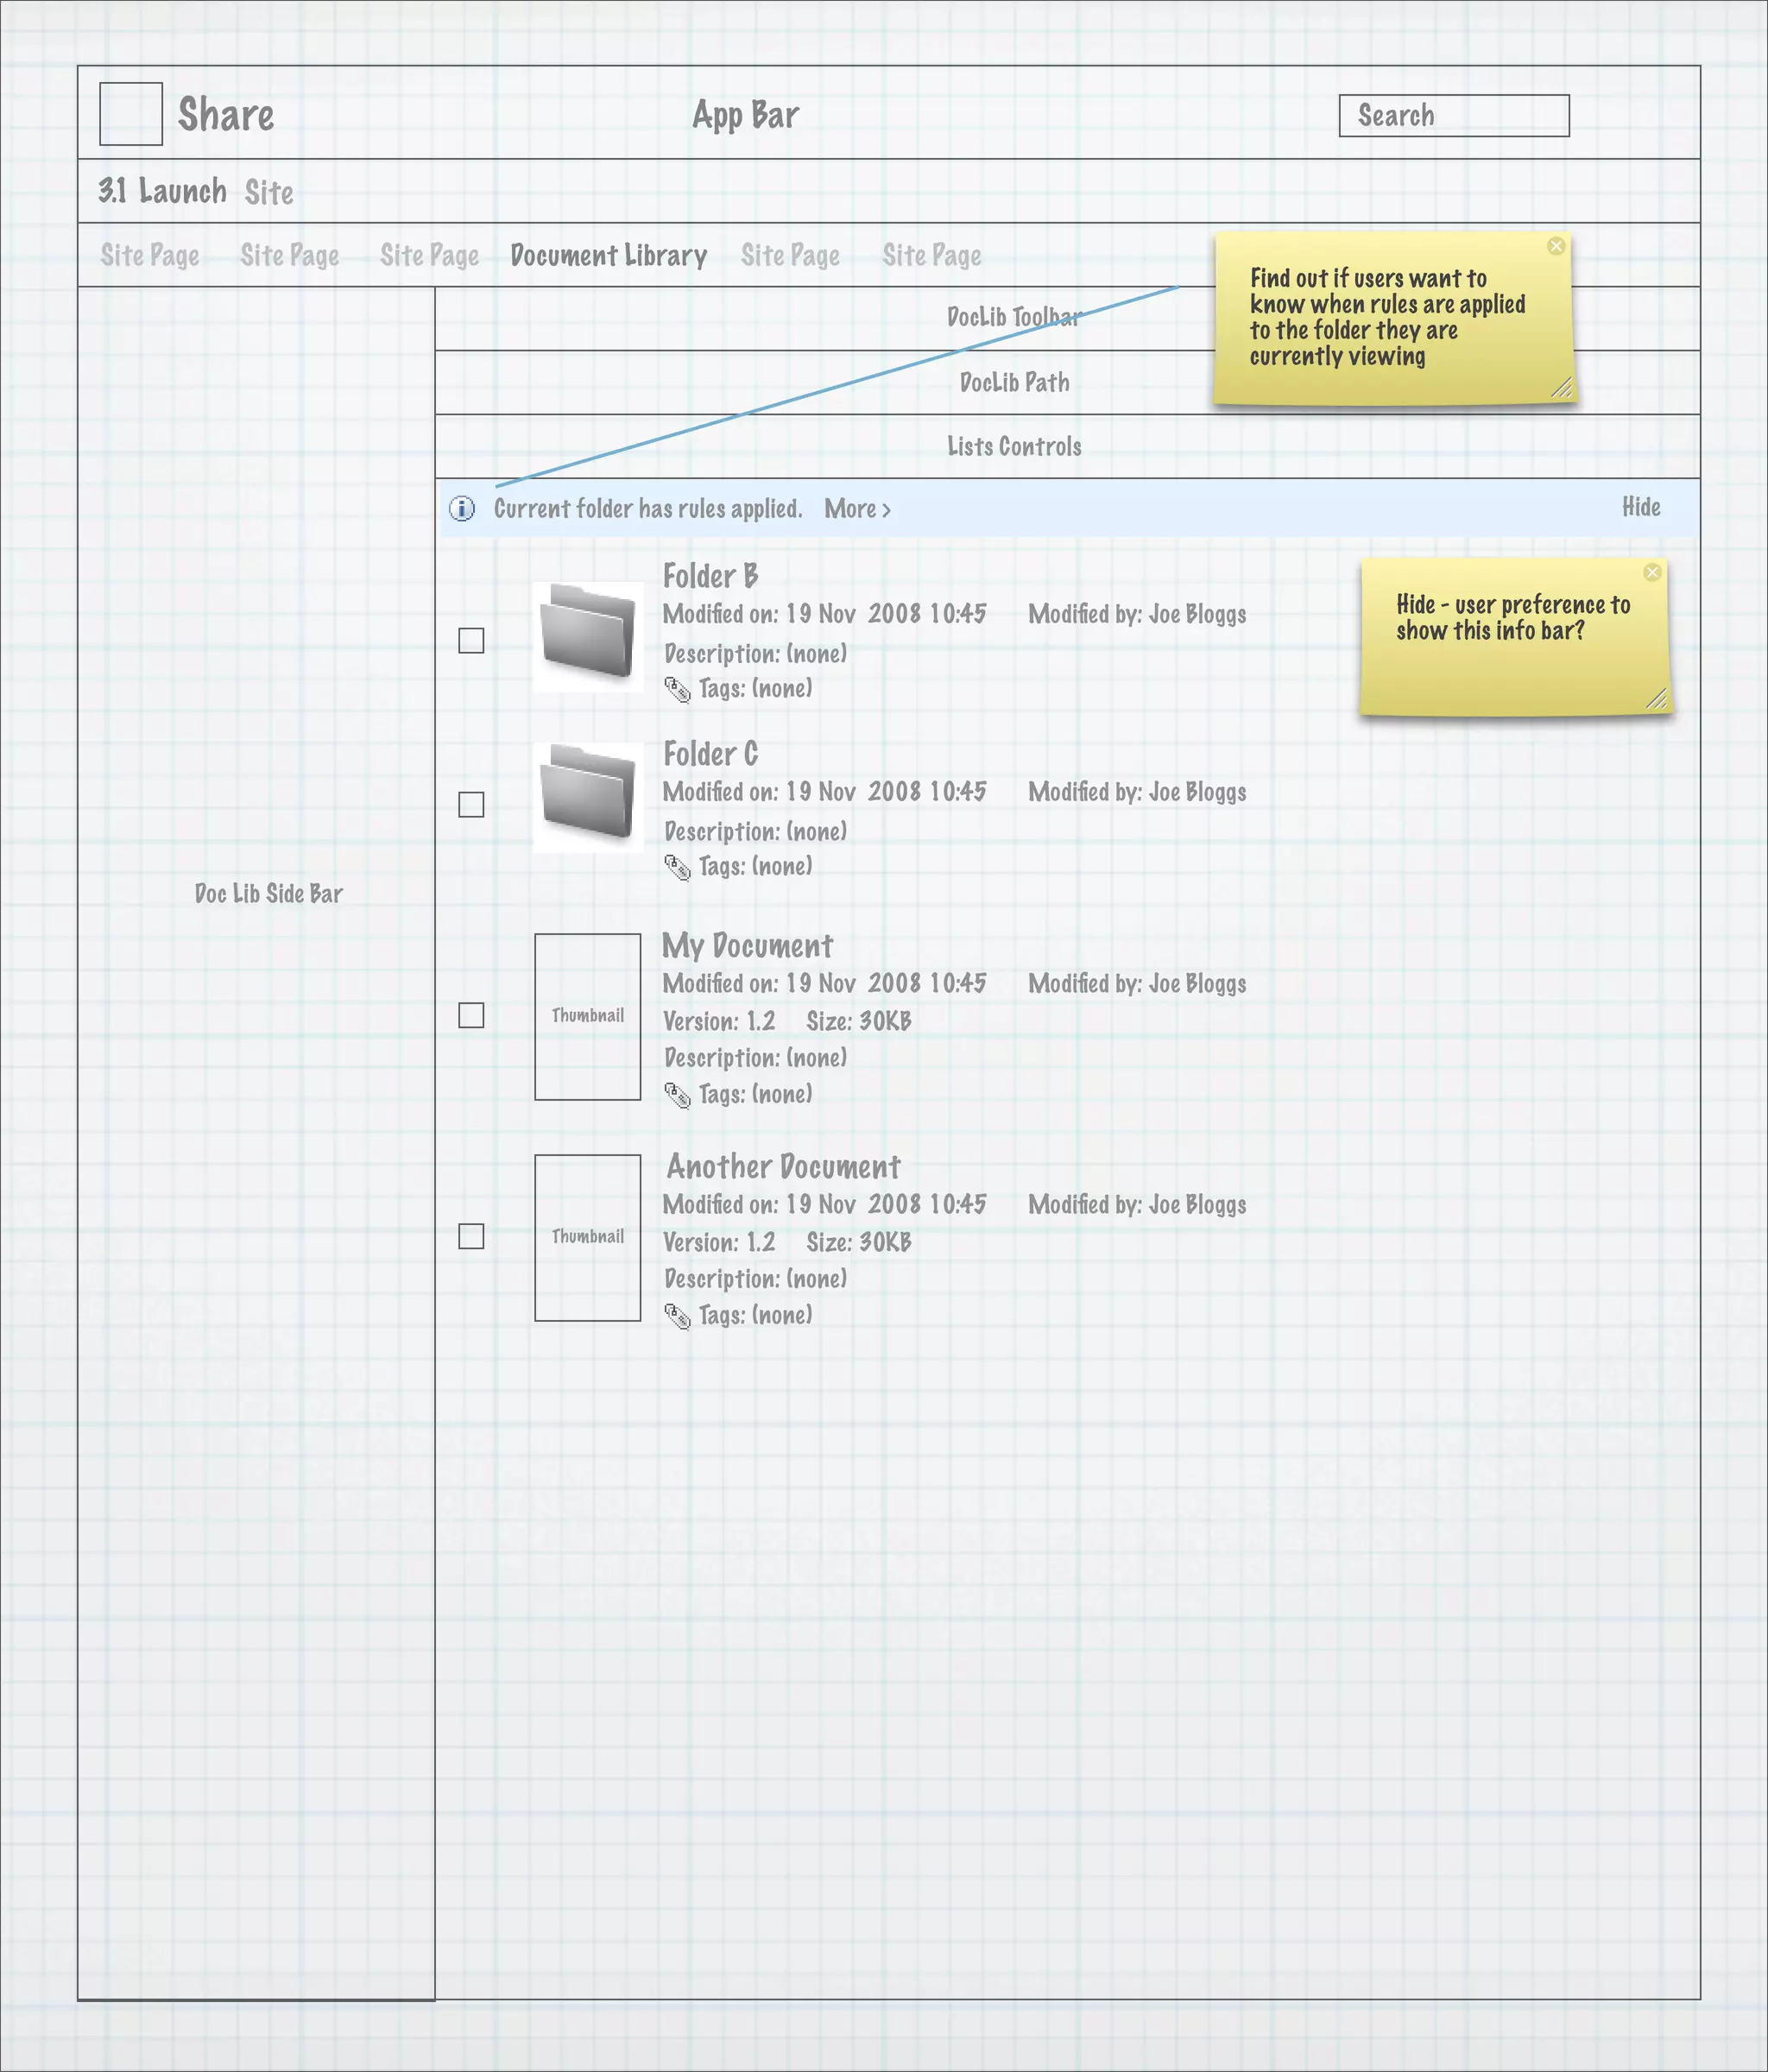The width and height of the screenshot is (1768, 2072).
Task: Expand the 'More >' rules details
Action: coord(857,509)
